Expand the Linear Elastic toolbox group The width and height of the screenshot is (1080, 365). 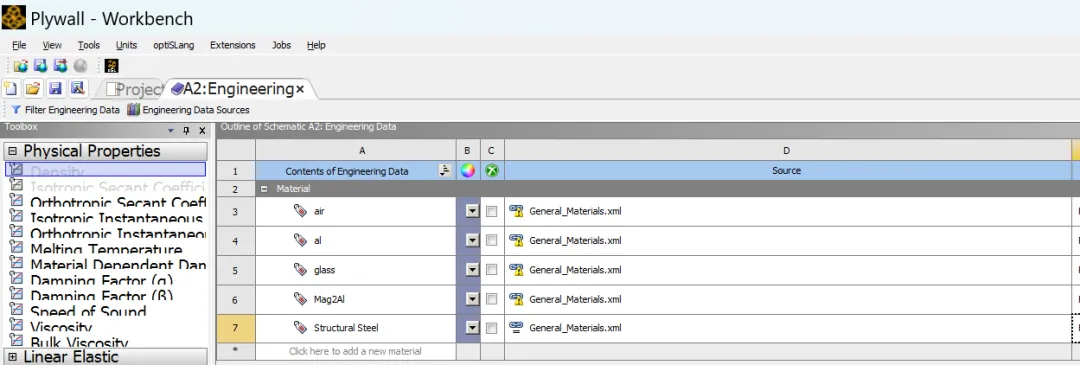(12, 357)
